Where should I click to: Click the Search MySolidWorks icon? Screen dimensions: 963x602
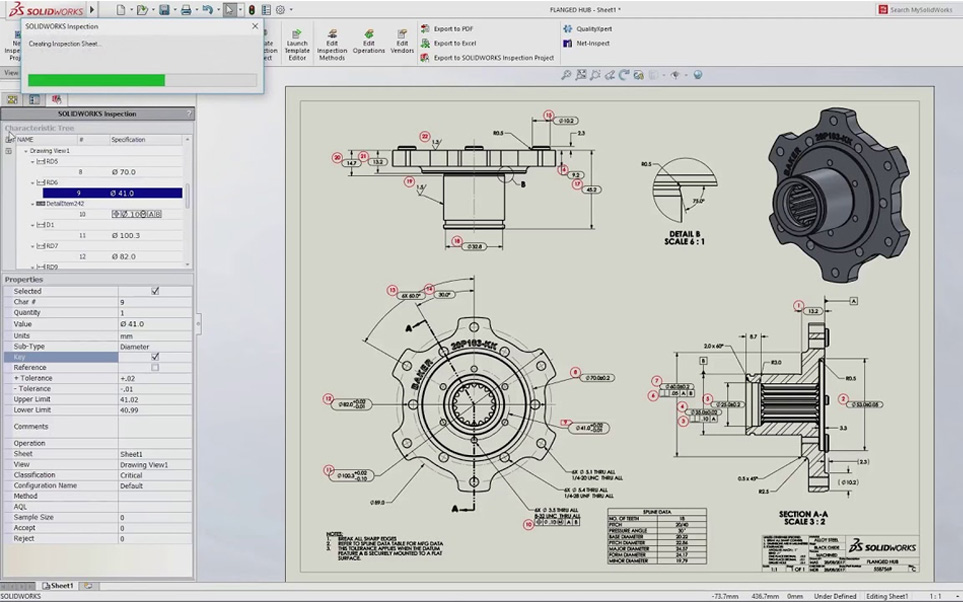point(883,10)
